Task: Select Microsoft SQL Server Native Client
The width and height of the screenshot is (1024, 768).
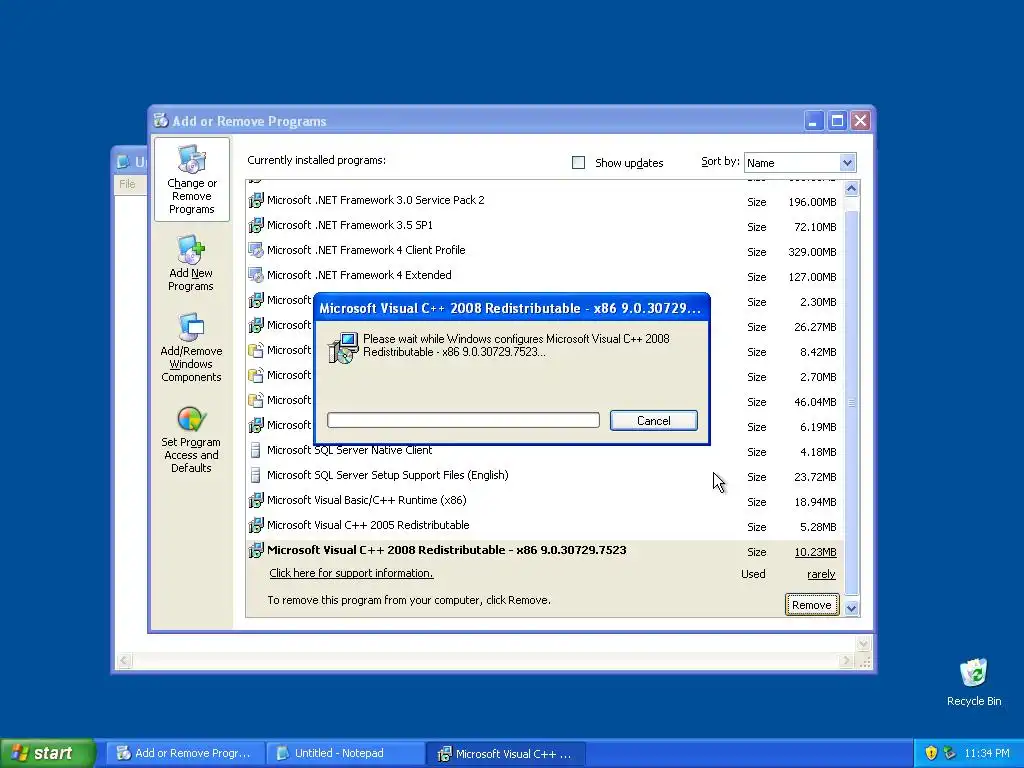Action: [349, 450]
